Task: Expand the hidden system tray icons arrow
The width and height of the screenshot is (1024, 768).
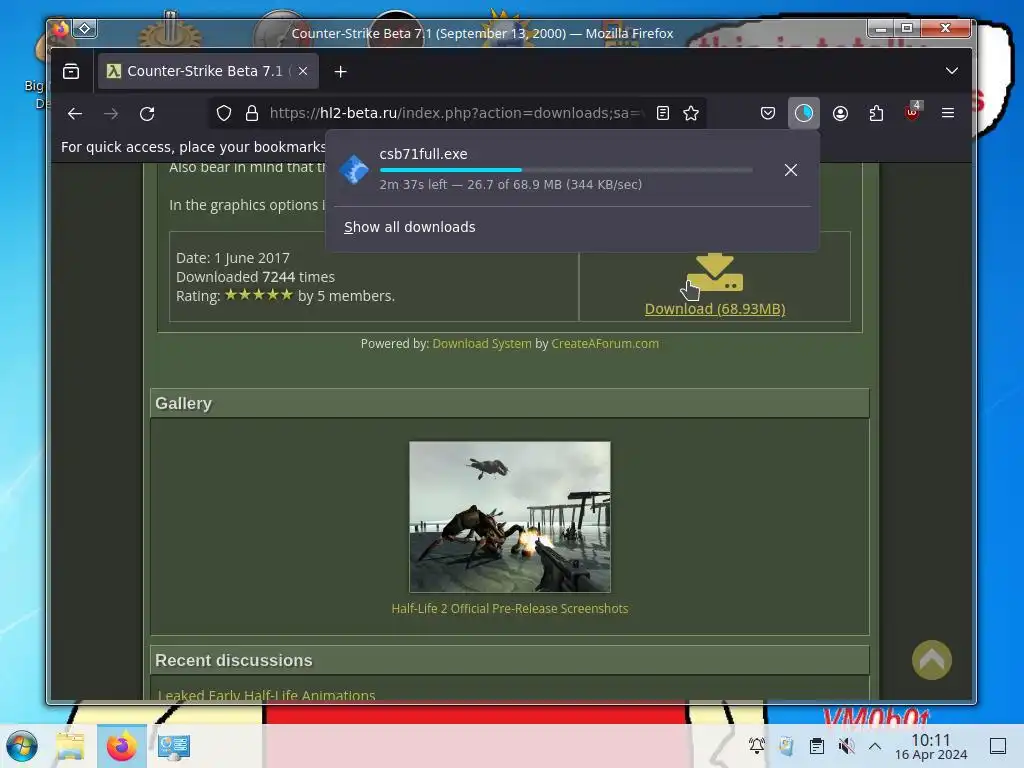Action: click(x=875, y=746)
